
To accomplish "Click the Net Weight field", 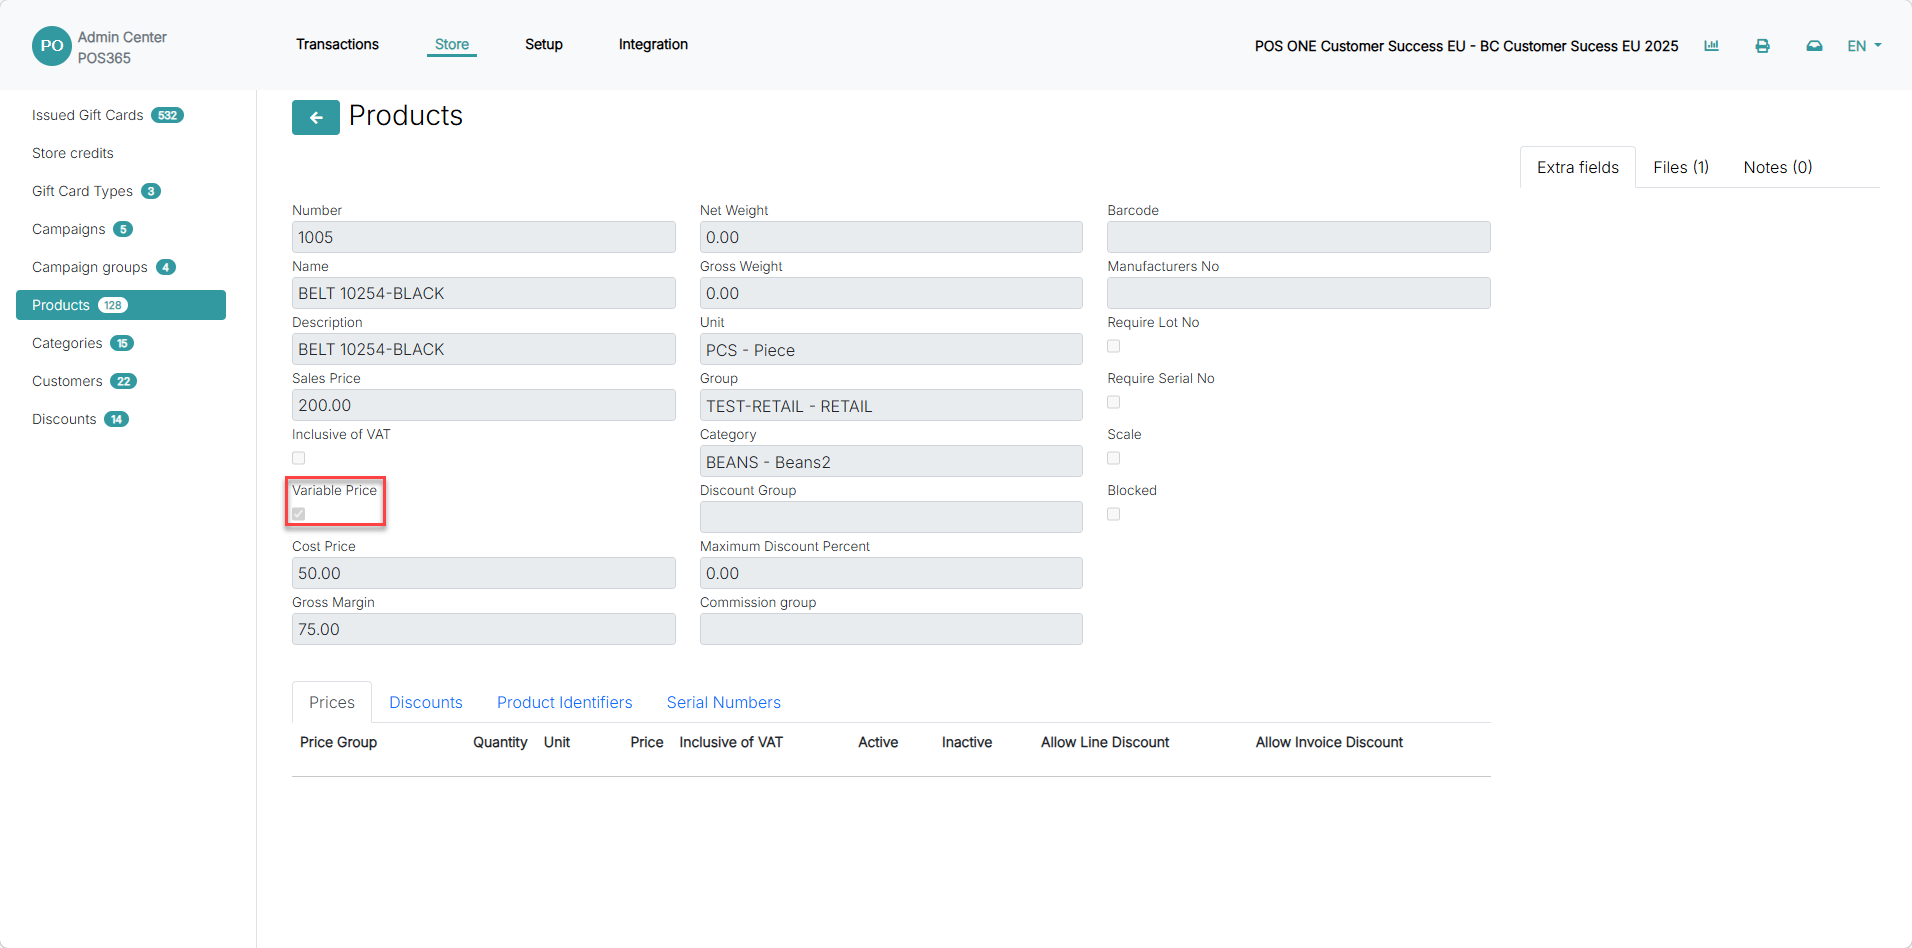I will 891,237.
